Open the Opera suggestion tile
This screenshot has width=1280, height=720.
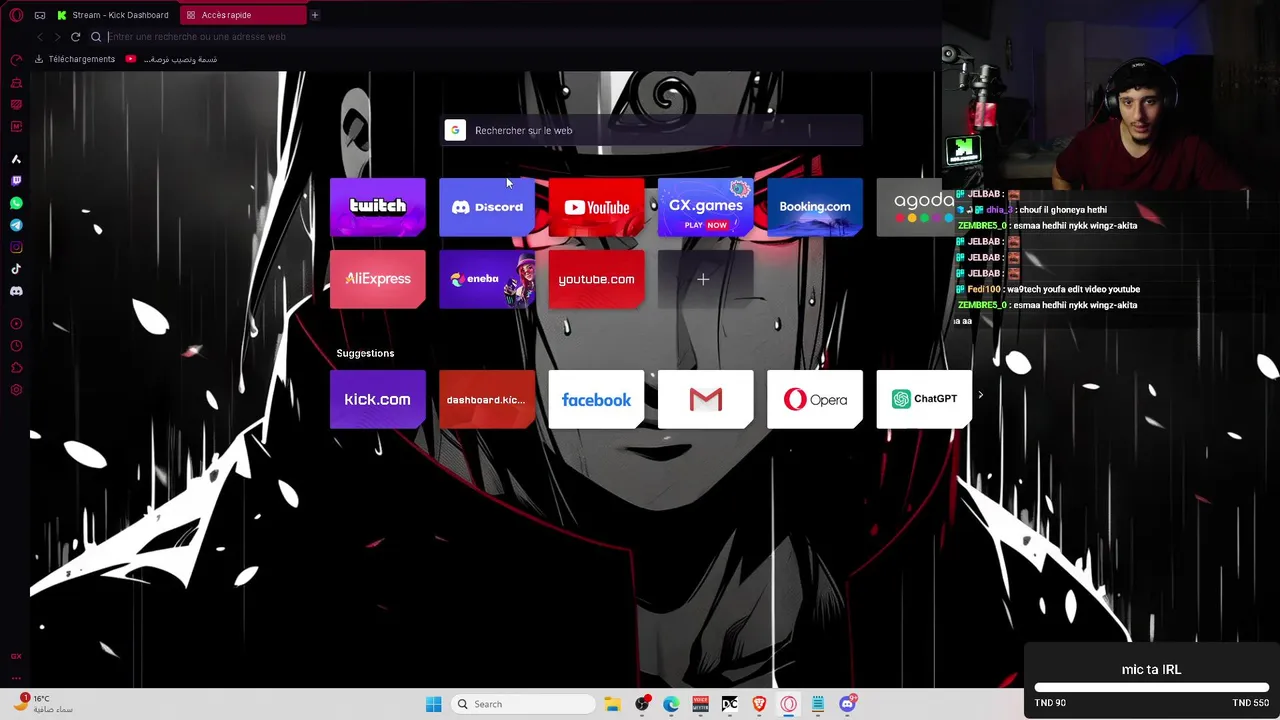pyautogui.click(x=814, y=399)
